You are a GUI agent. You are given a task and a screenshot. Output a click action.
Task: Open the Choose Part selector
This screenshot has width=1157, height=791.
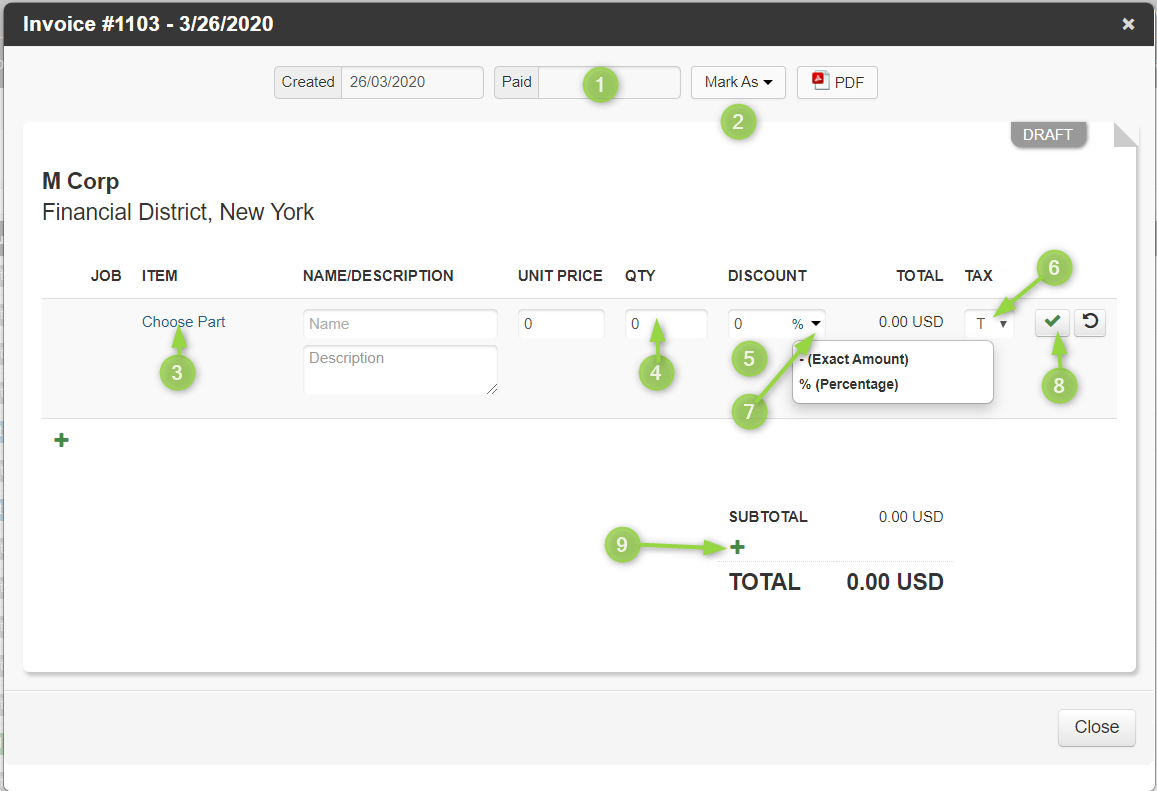pos(183,321)
